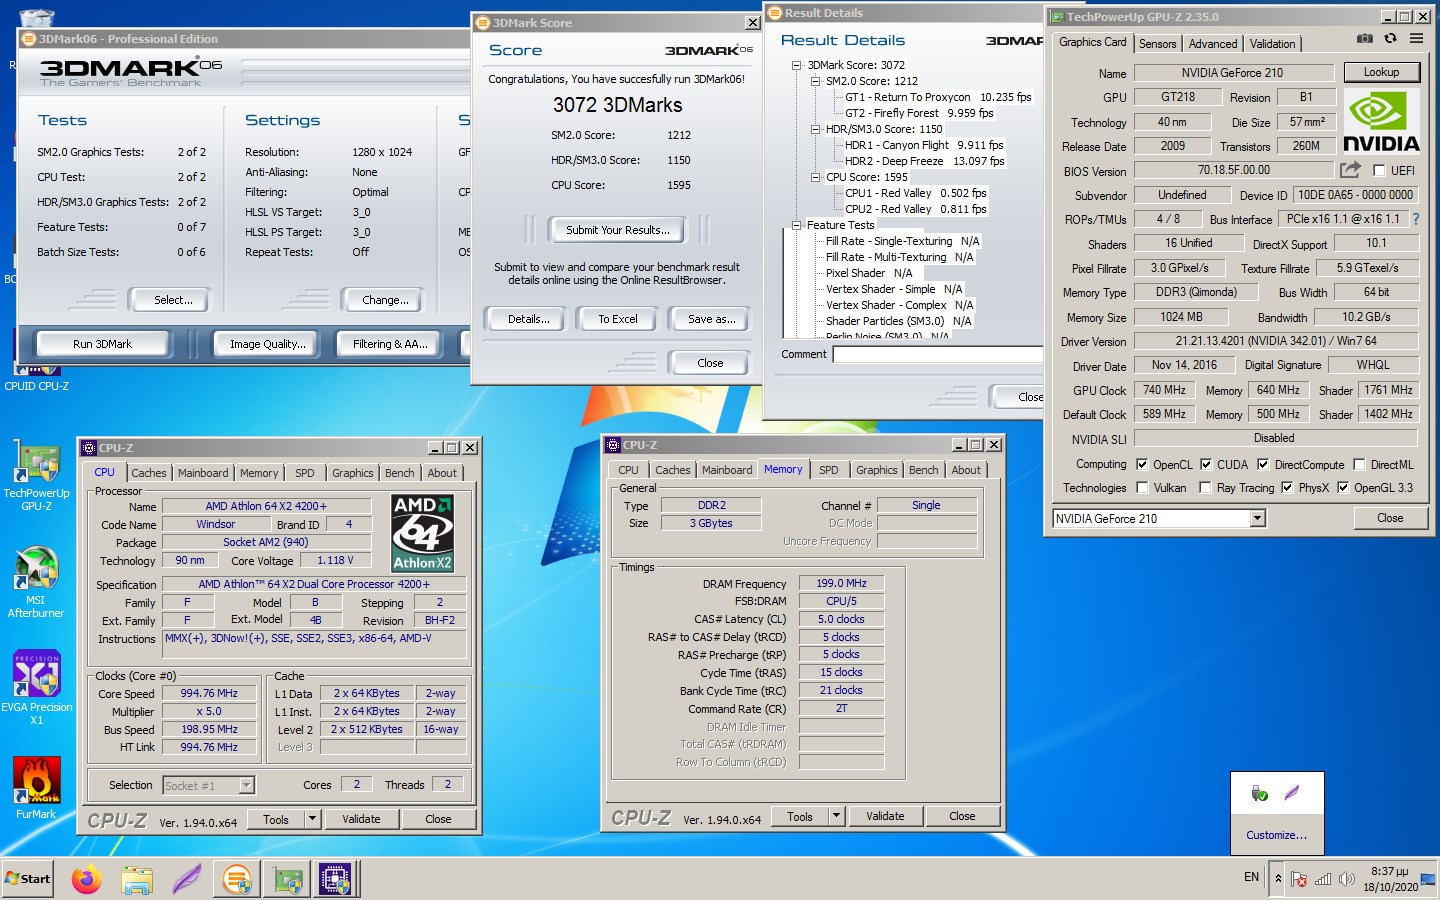Show hidden tray icons arrow
This screenshot has width=1440, height=900.
(x=1277, y=879)
